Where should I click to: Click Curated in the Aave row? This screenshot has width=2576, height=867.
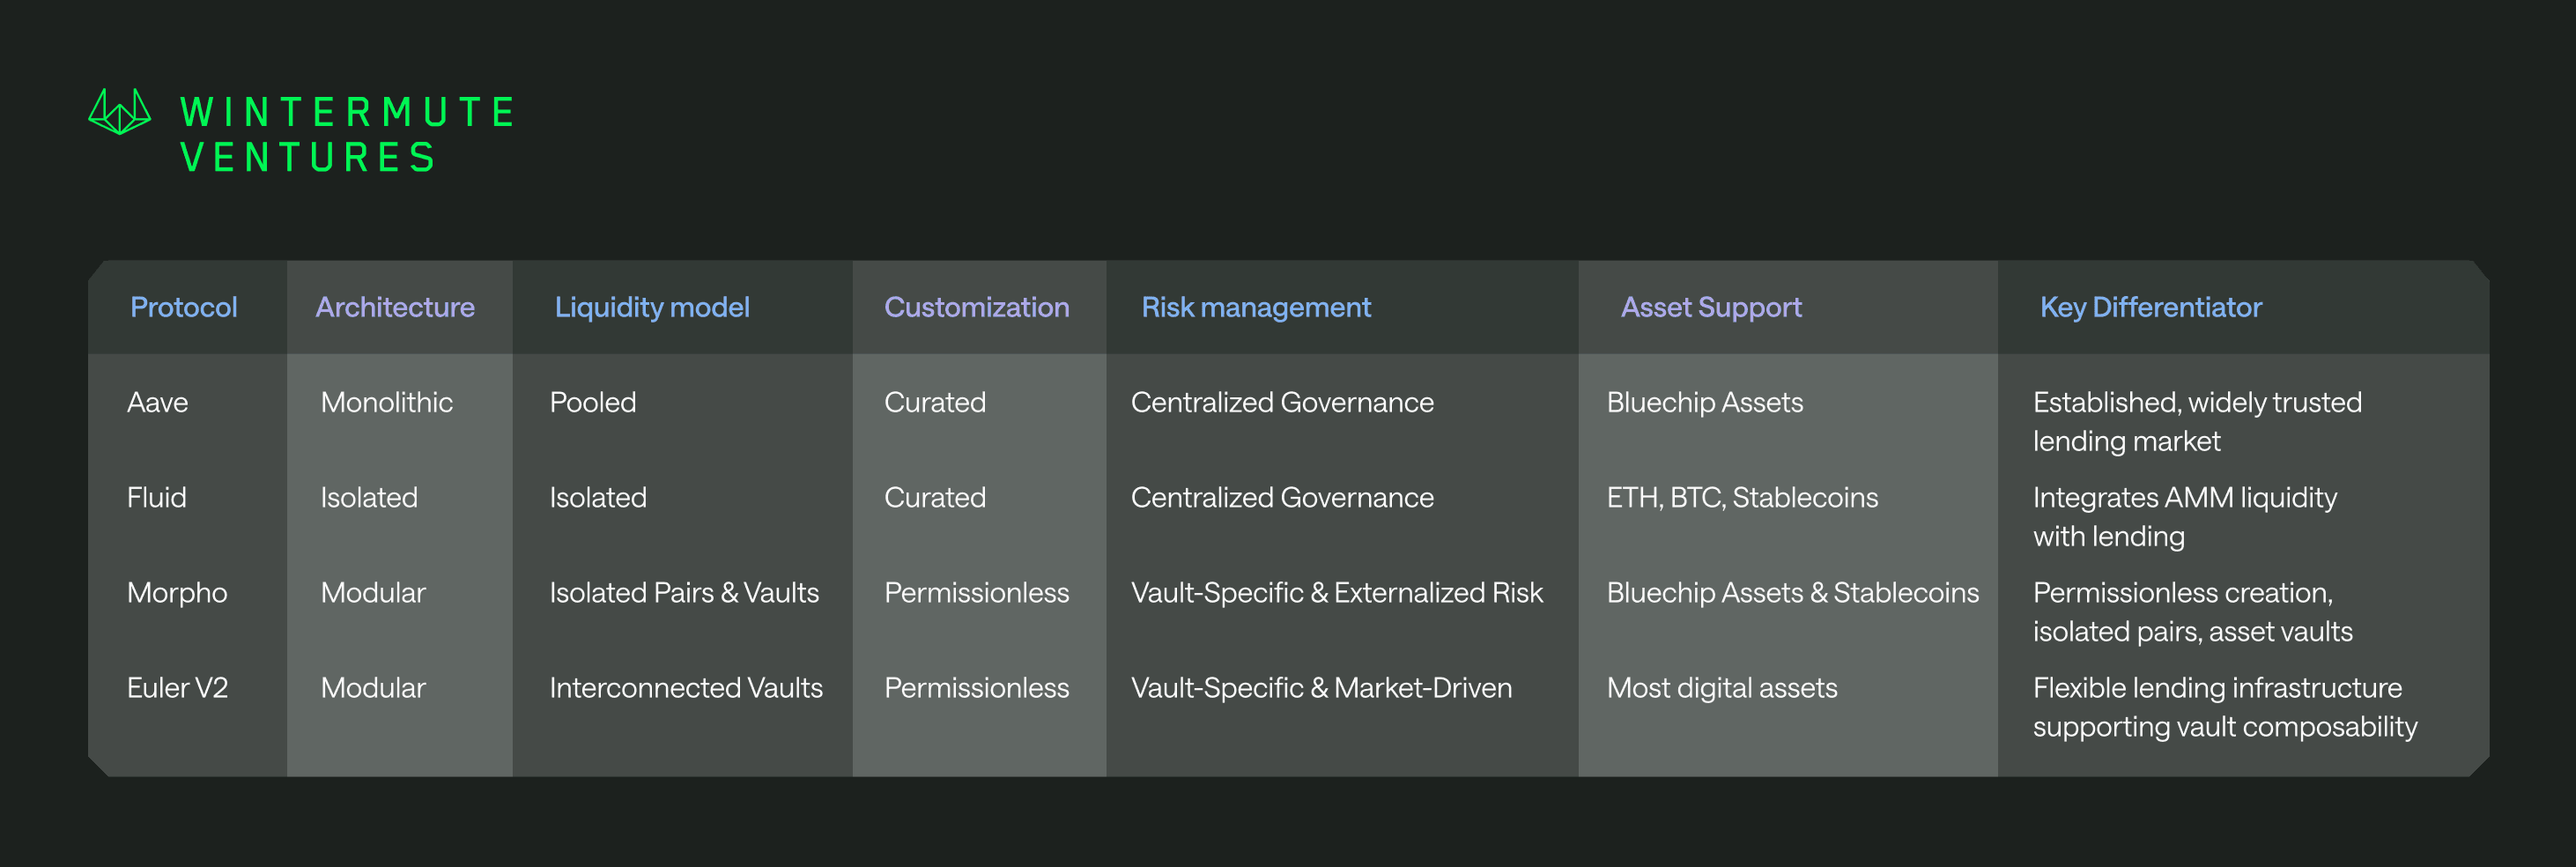point(935,402)
